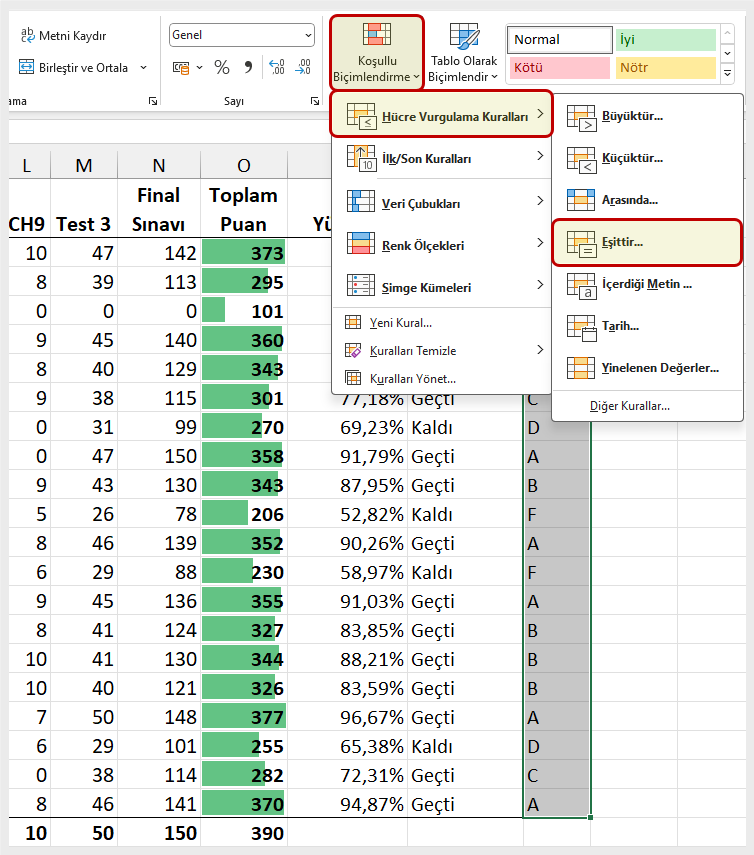Click grade F beside 52,82%

tap(557, 514)
